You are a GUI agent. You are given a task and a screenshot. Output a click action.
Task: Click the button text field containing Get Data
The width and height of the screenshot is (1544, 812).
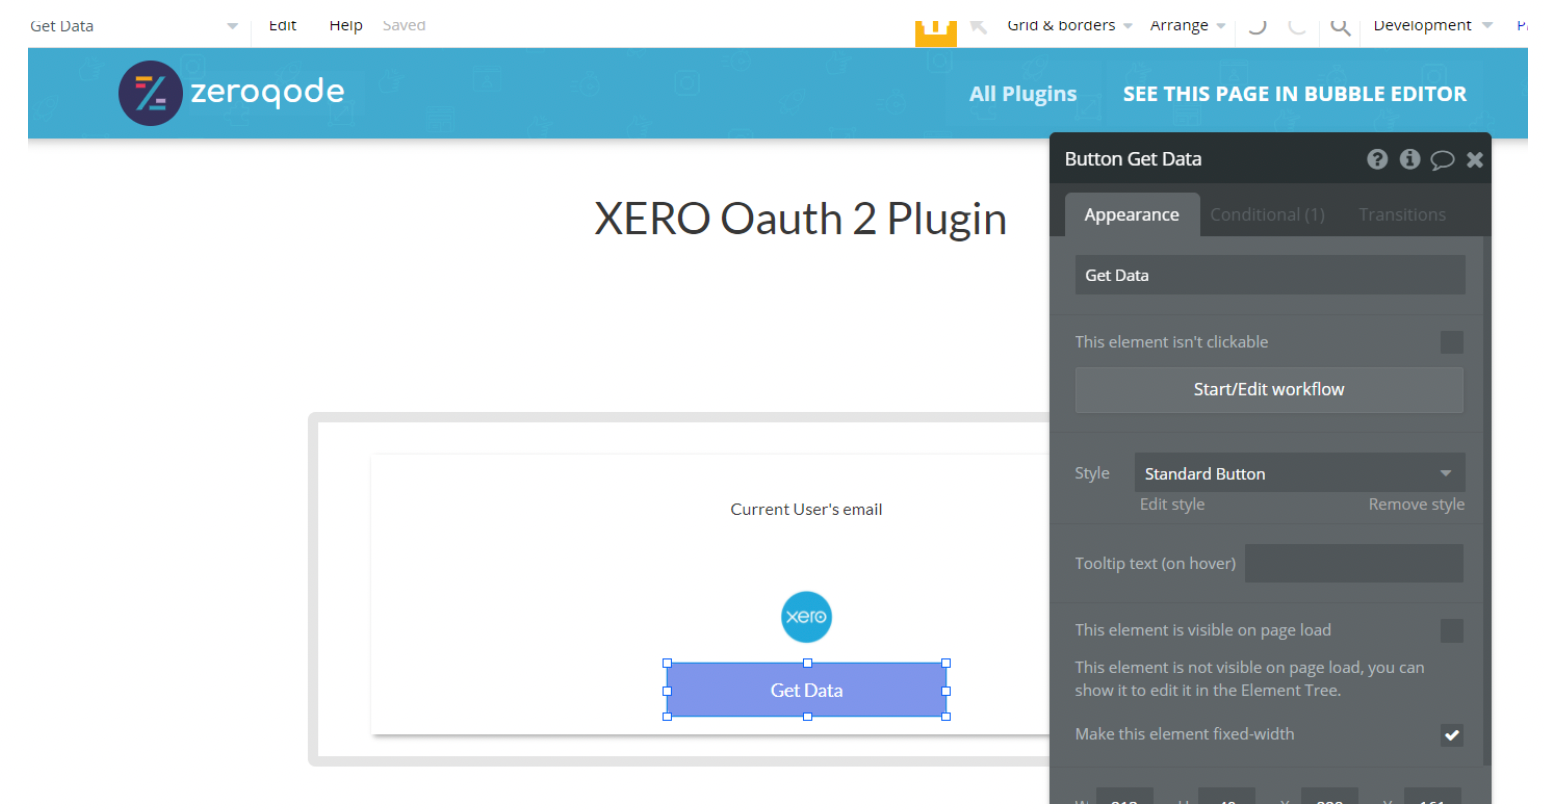coord(1270,275)
